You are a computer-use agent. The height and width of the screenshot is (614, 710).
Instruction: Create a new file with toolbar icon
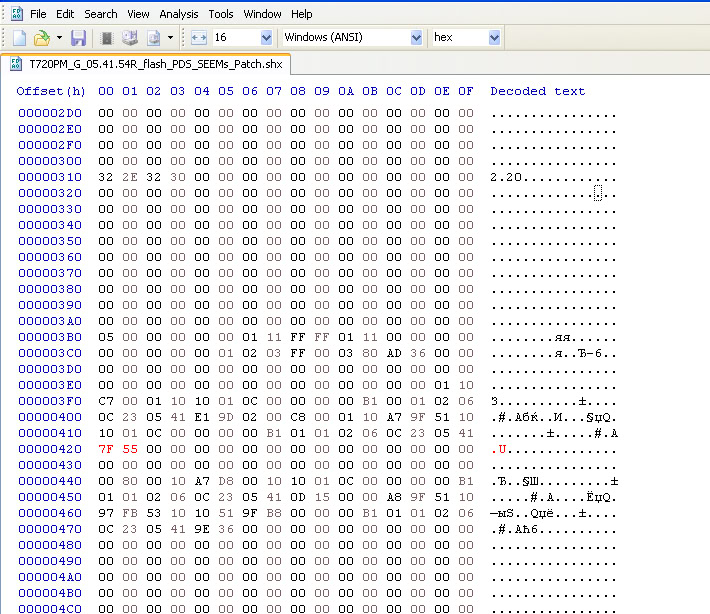point(19,38)
